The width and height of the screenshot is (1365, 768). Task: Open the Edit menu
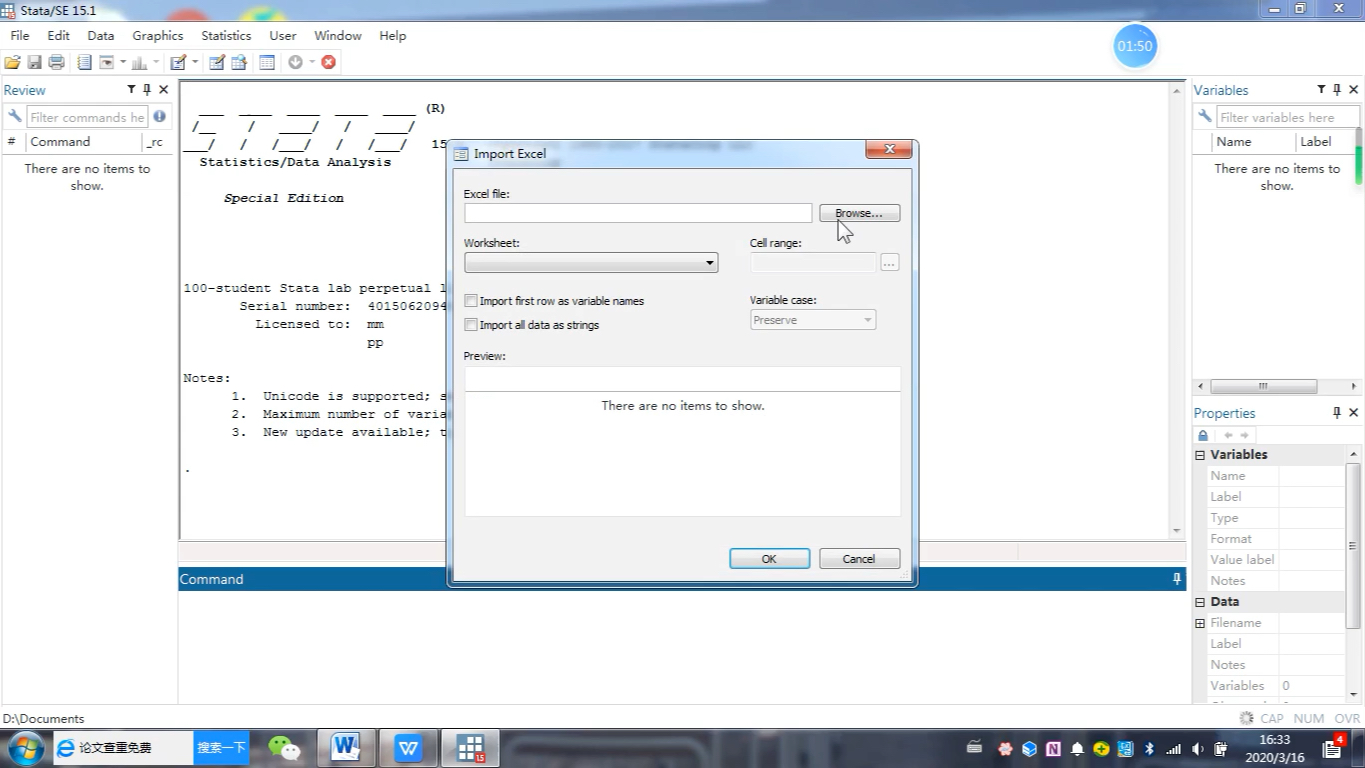tap(58, 35)
